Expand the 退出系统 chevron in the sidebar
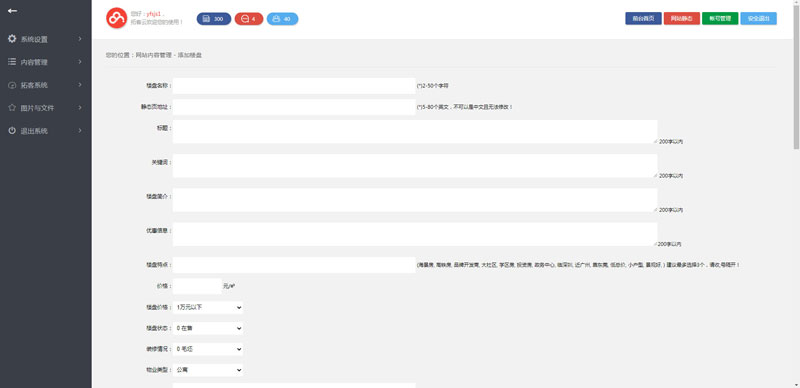The width and height of the screenshot is (800, 388). [x=80, y=131]
